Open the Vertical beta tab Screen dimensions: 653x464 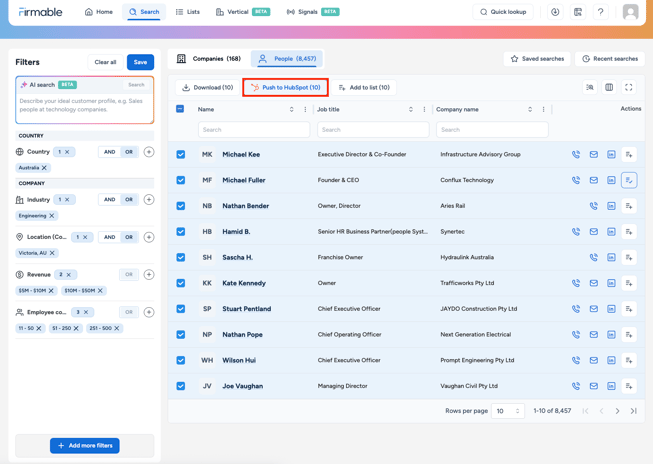pos(243,12)
